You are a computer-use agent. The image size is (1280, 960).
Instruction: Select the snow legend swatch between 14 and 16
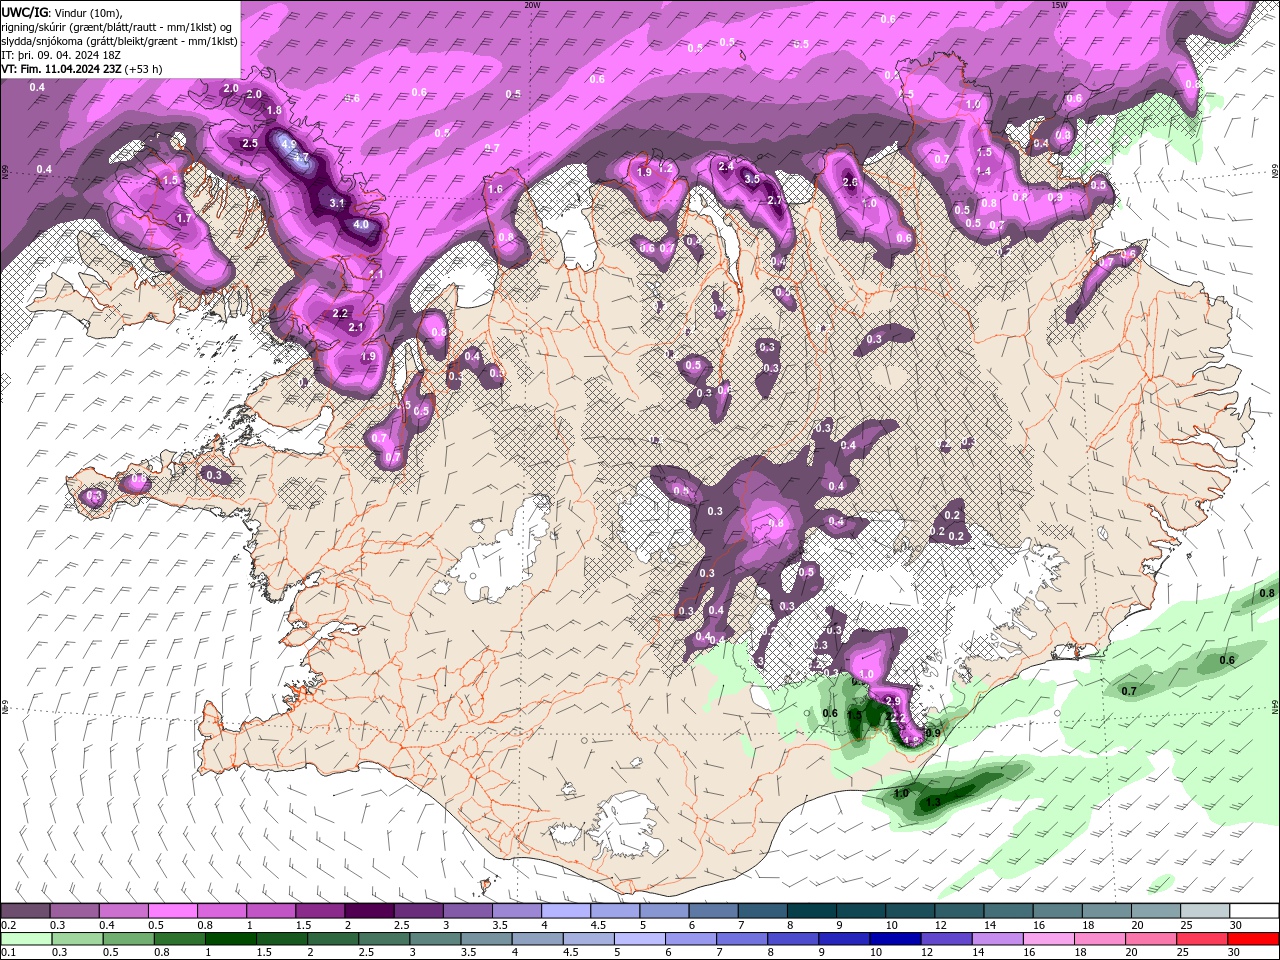pos(1008,910)
